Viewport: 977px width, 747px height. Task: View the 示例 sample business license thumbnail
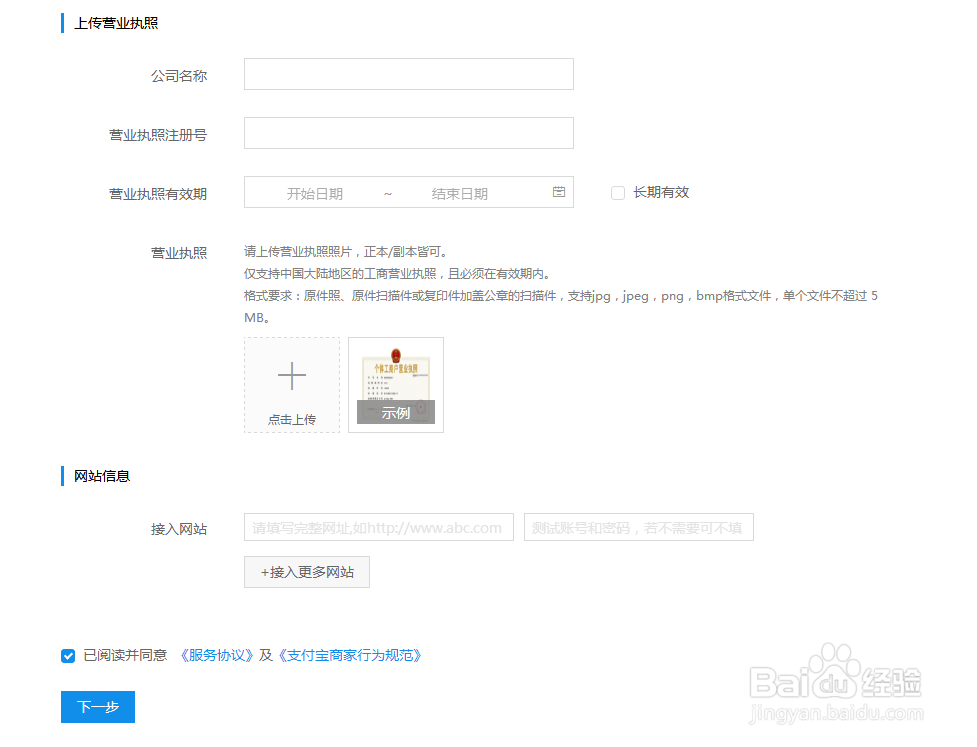tap(395, 384)
